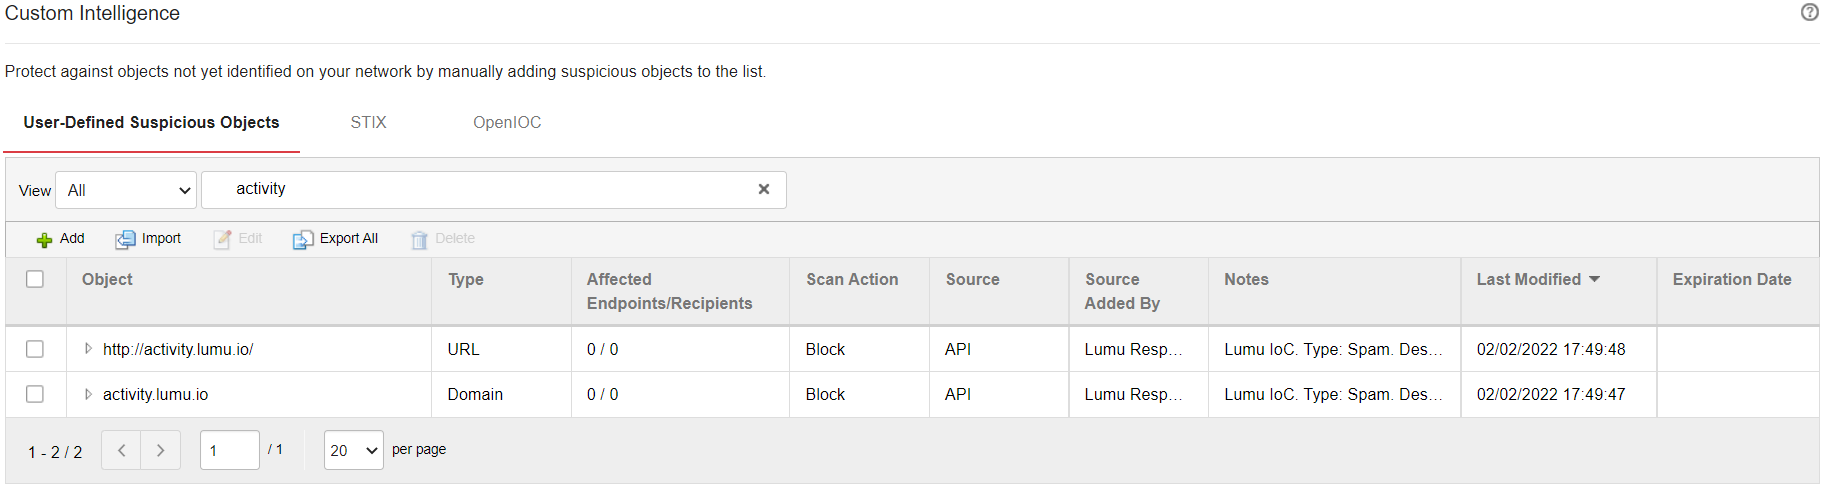Click Last Modified sort arrow

[x=1595, y=279]
